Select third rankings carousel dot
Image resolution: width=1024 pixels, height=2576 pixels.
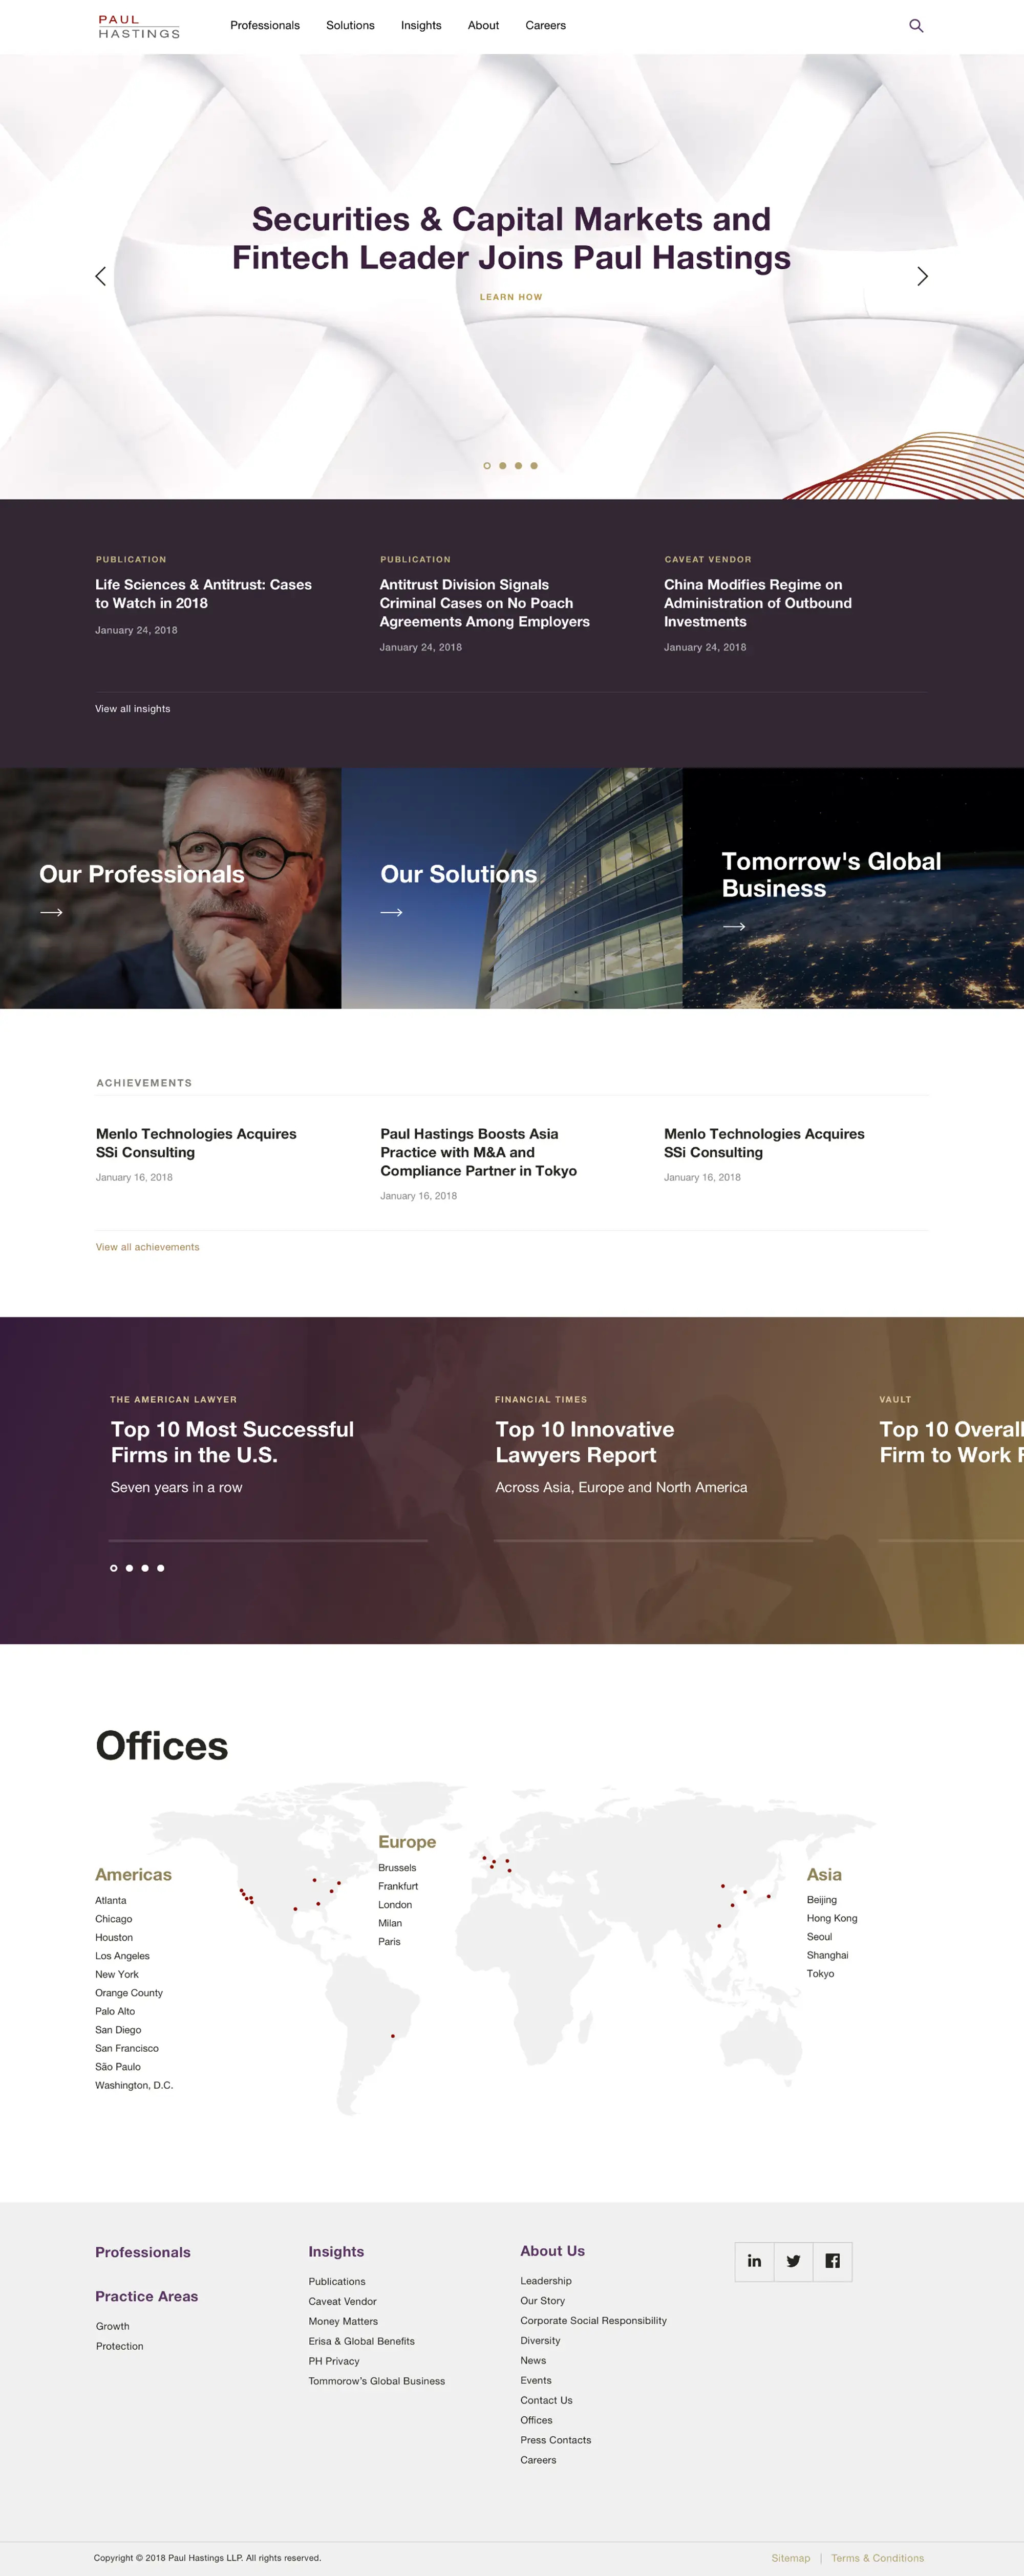coord(145,1568)
